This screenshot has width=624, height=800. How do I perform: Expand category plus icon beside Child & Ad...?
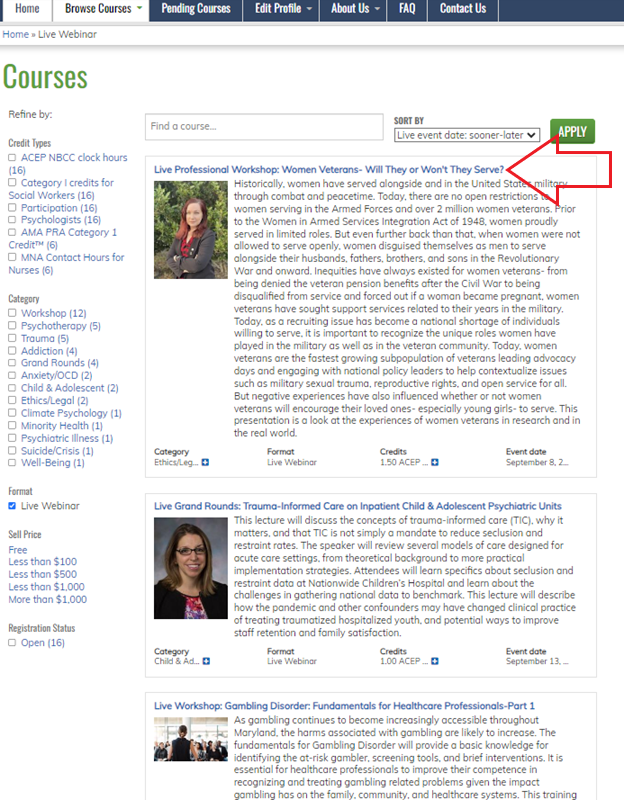pyautogui.click(x=205, y=661)
